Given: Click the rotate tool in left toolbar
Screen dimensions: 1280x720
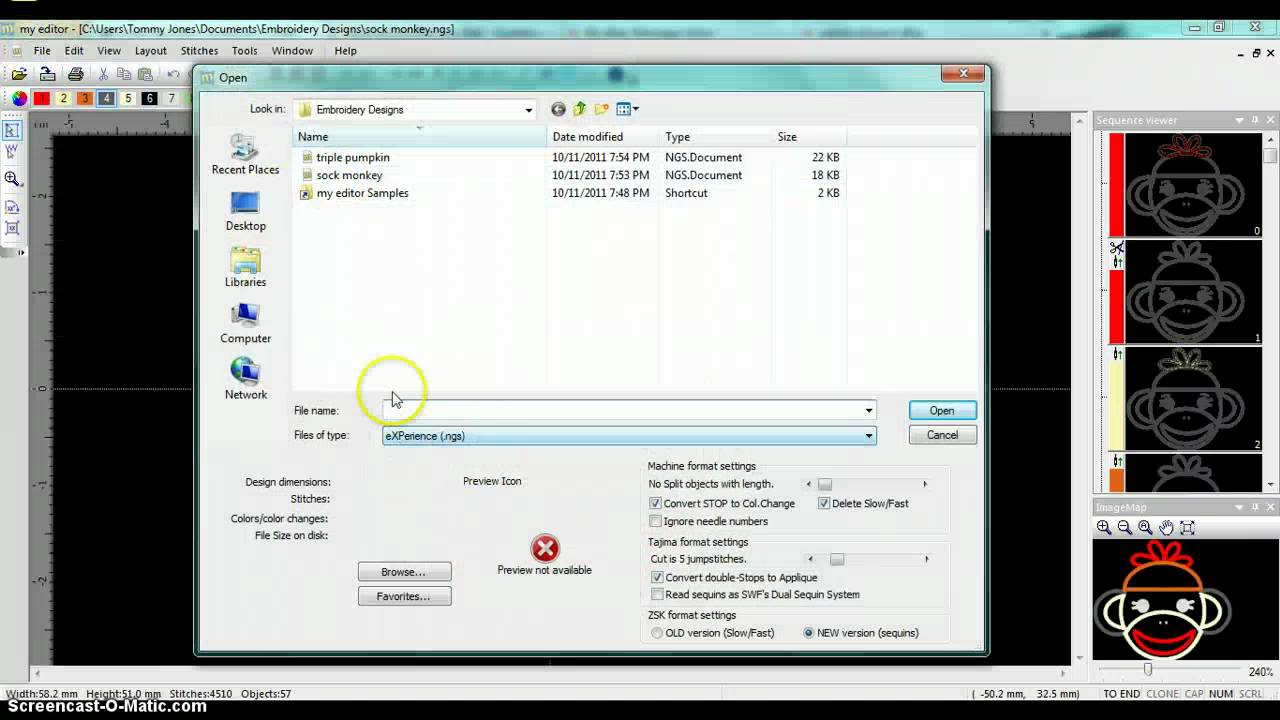Looking at the screenshot, I should tap(12, 207).
